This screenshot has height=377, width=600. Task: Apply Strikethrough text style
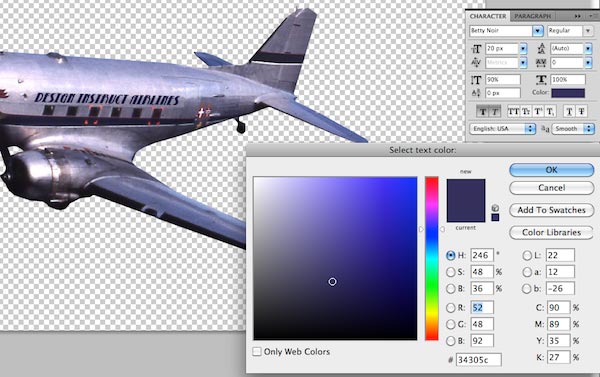[x=582, y=111]
